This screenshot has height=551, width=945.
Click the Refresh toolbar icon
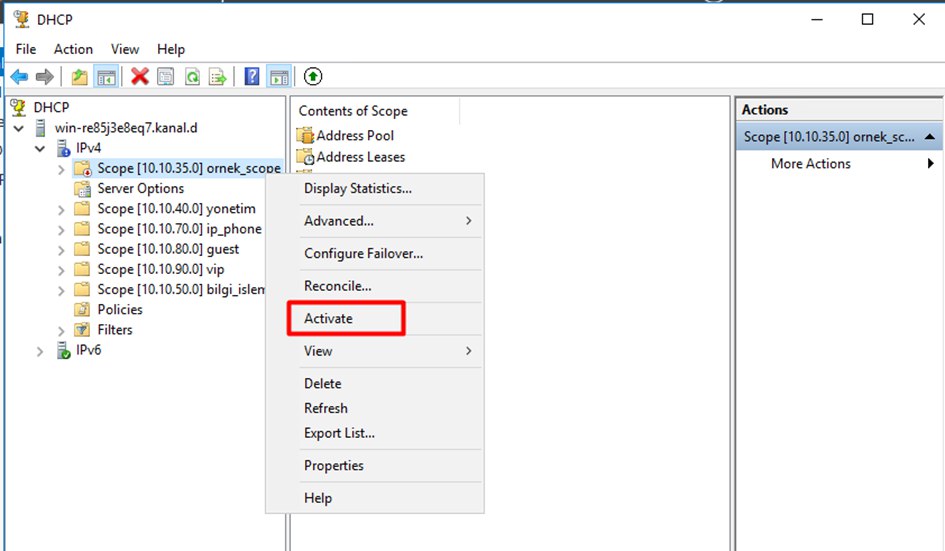[192, 77]
